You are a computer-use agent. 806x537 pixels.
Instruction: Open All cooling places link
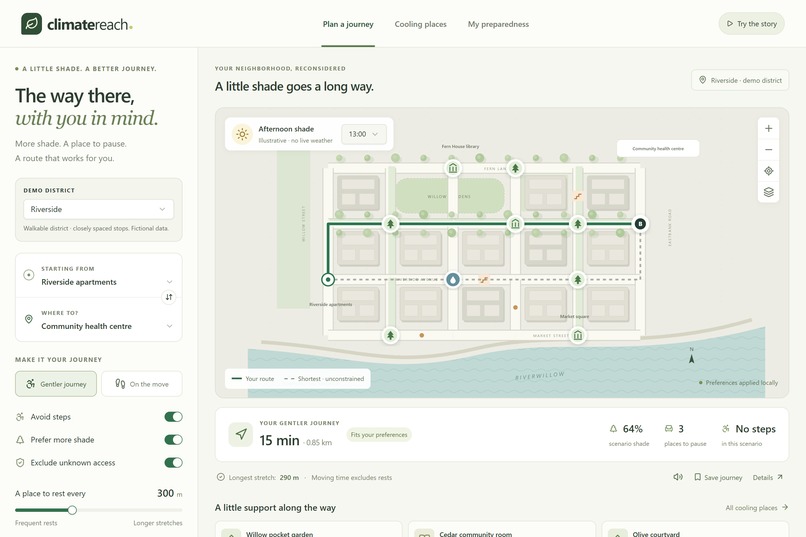[x=757, y=508]
